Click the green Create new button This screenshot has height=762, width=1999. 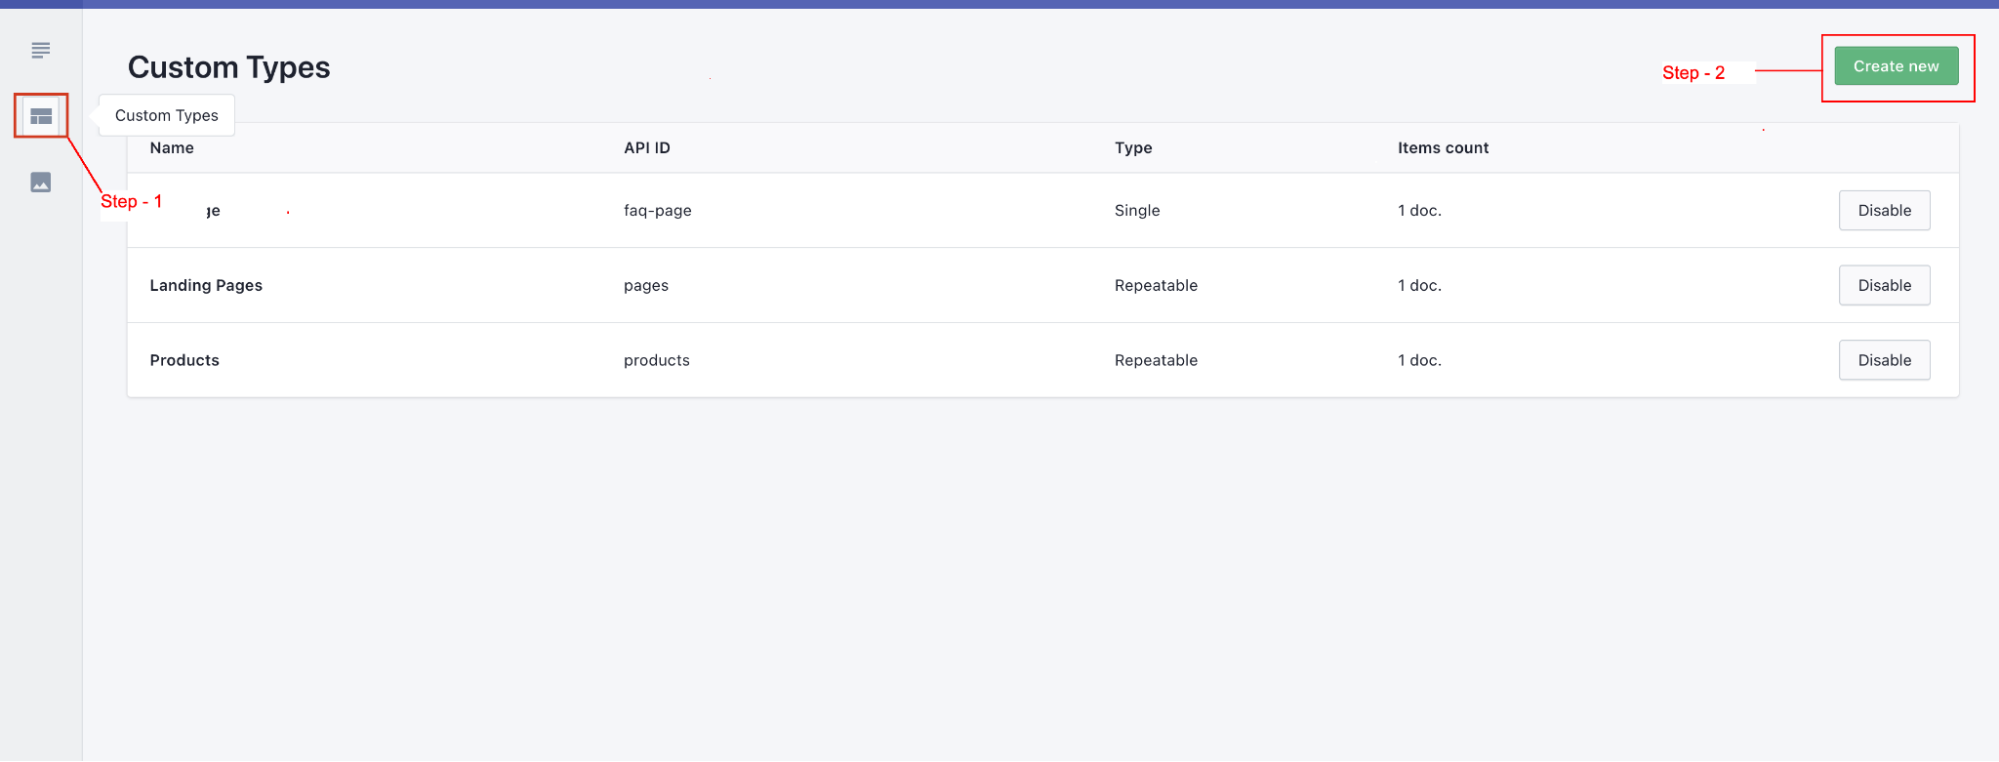click(x=1895, y=66)
